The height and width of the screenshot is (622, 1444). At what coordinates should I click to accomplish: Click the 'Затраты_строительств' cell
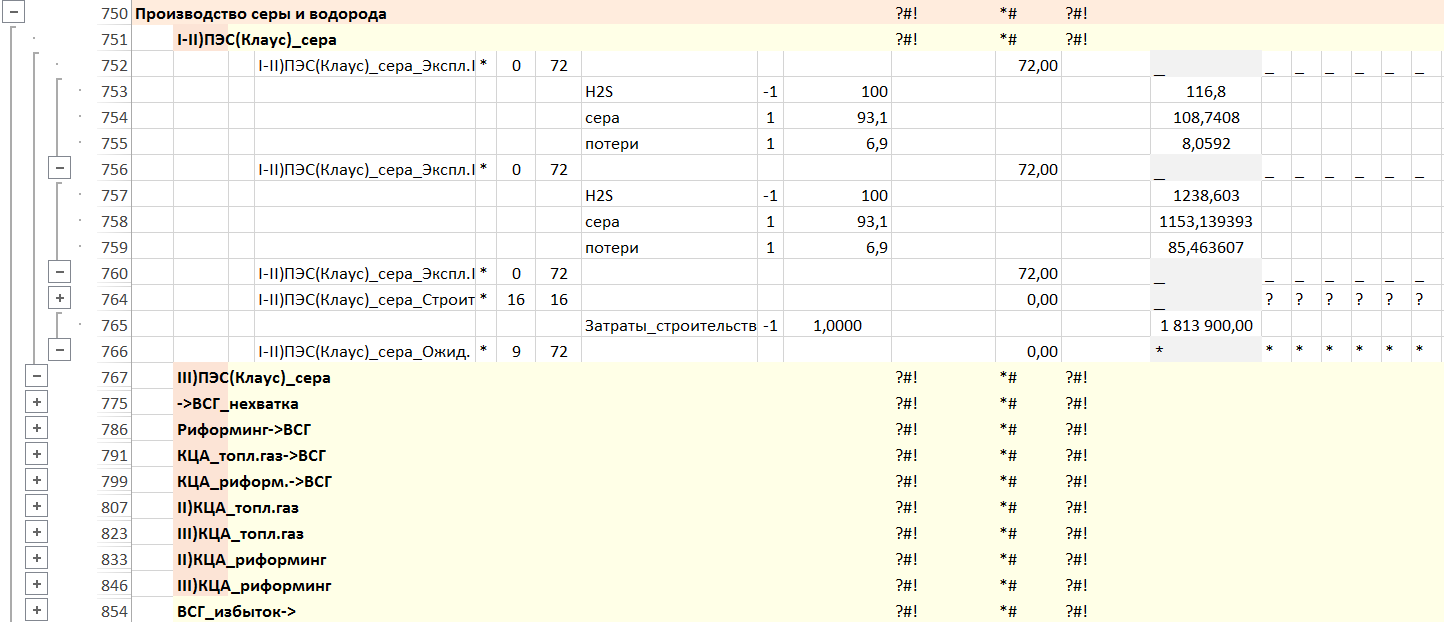click(668, 325)
